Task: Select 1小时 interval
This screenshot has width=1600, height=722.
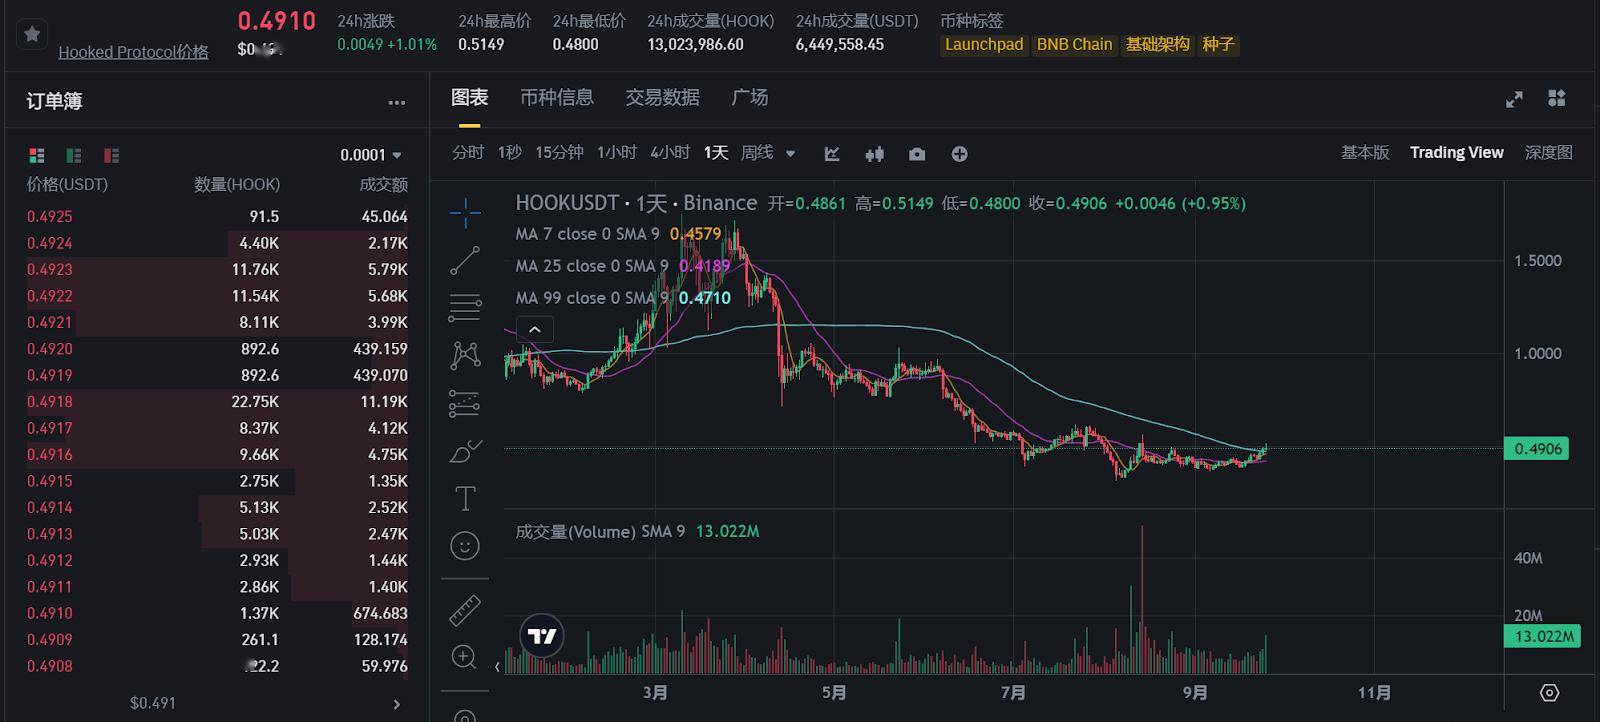Action: pos(616,153)
